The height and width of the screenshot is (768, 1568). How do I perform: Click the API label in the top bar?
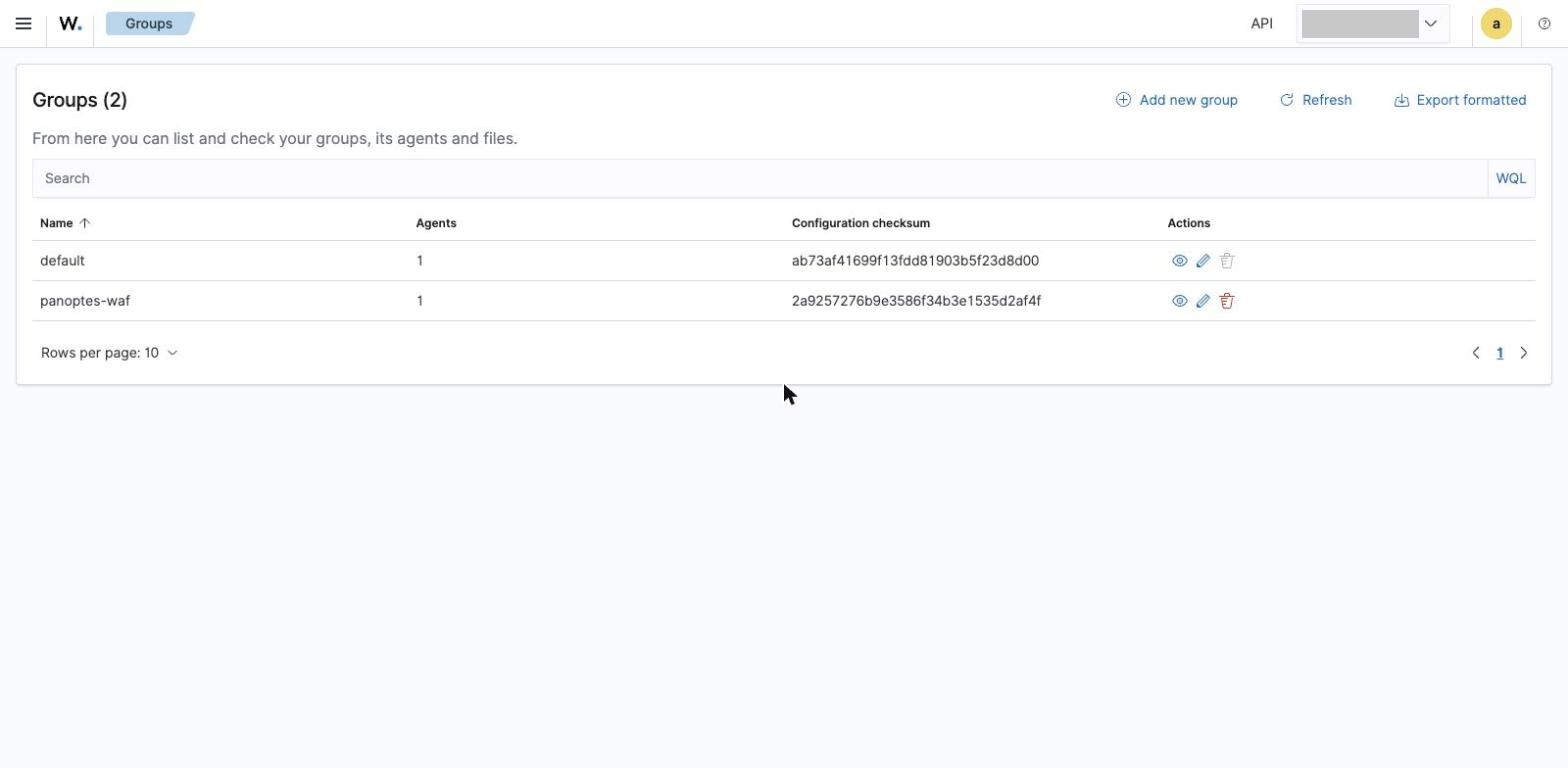point(1262,23)
